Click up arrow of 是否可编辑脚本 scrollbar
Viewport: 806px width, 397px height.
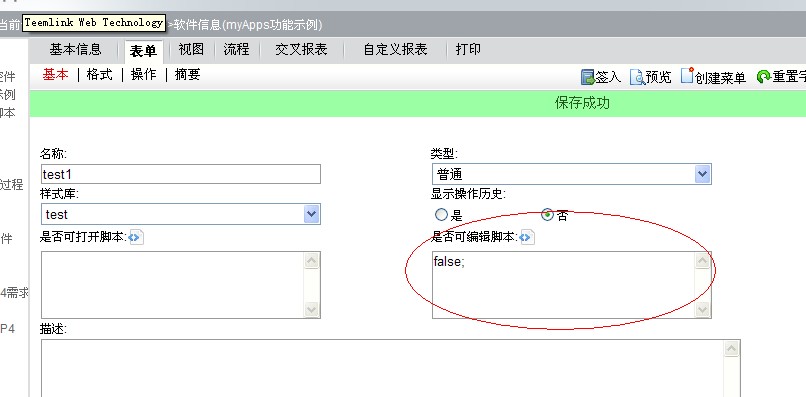point(703,261)
